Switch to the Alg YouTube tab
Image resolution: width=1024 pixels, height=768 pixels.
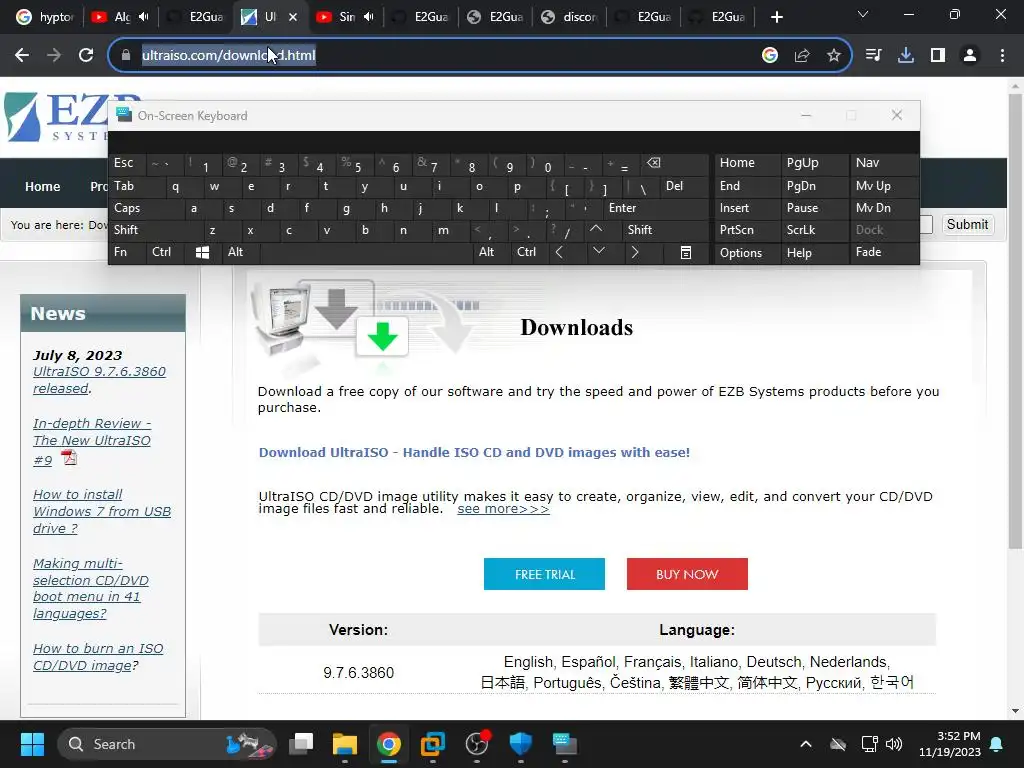click(x=111, y=17)
